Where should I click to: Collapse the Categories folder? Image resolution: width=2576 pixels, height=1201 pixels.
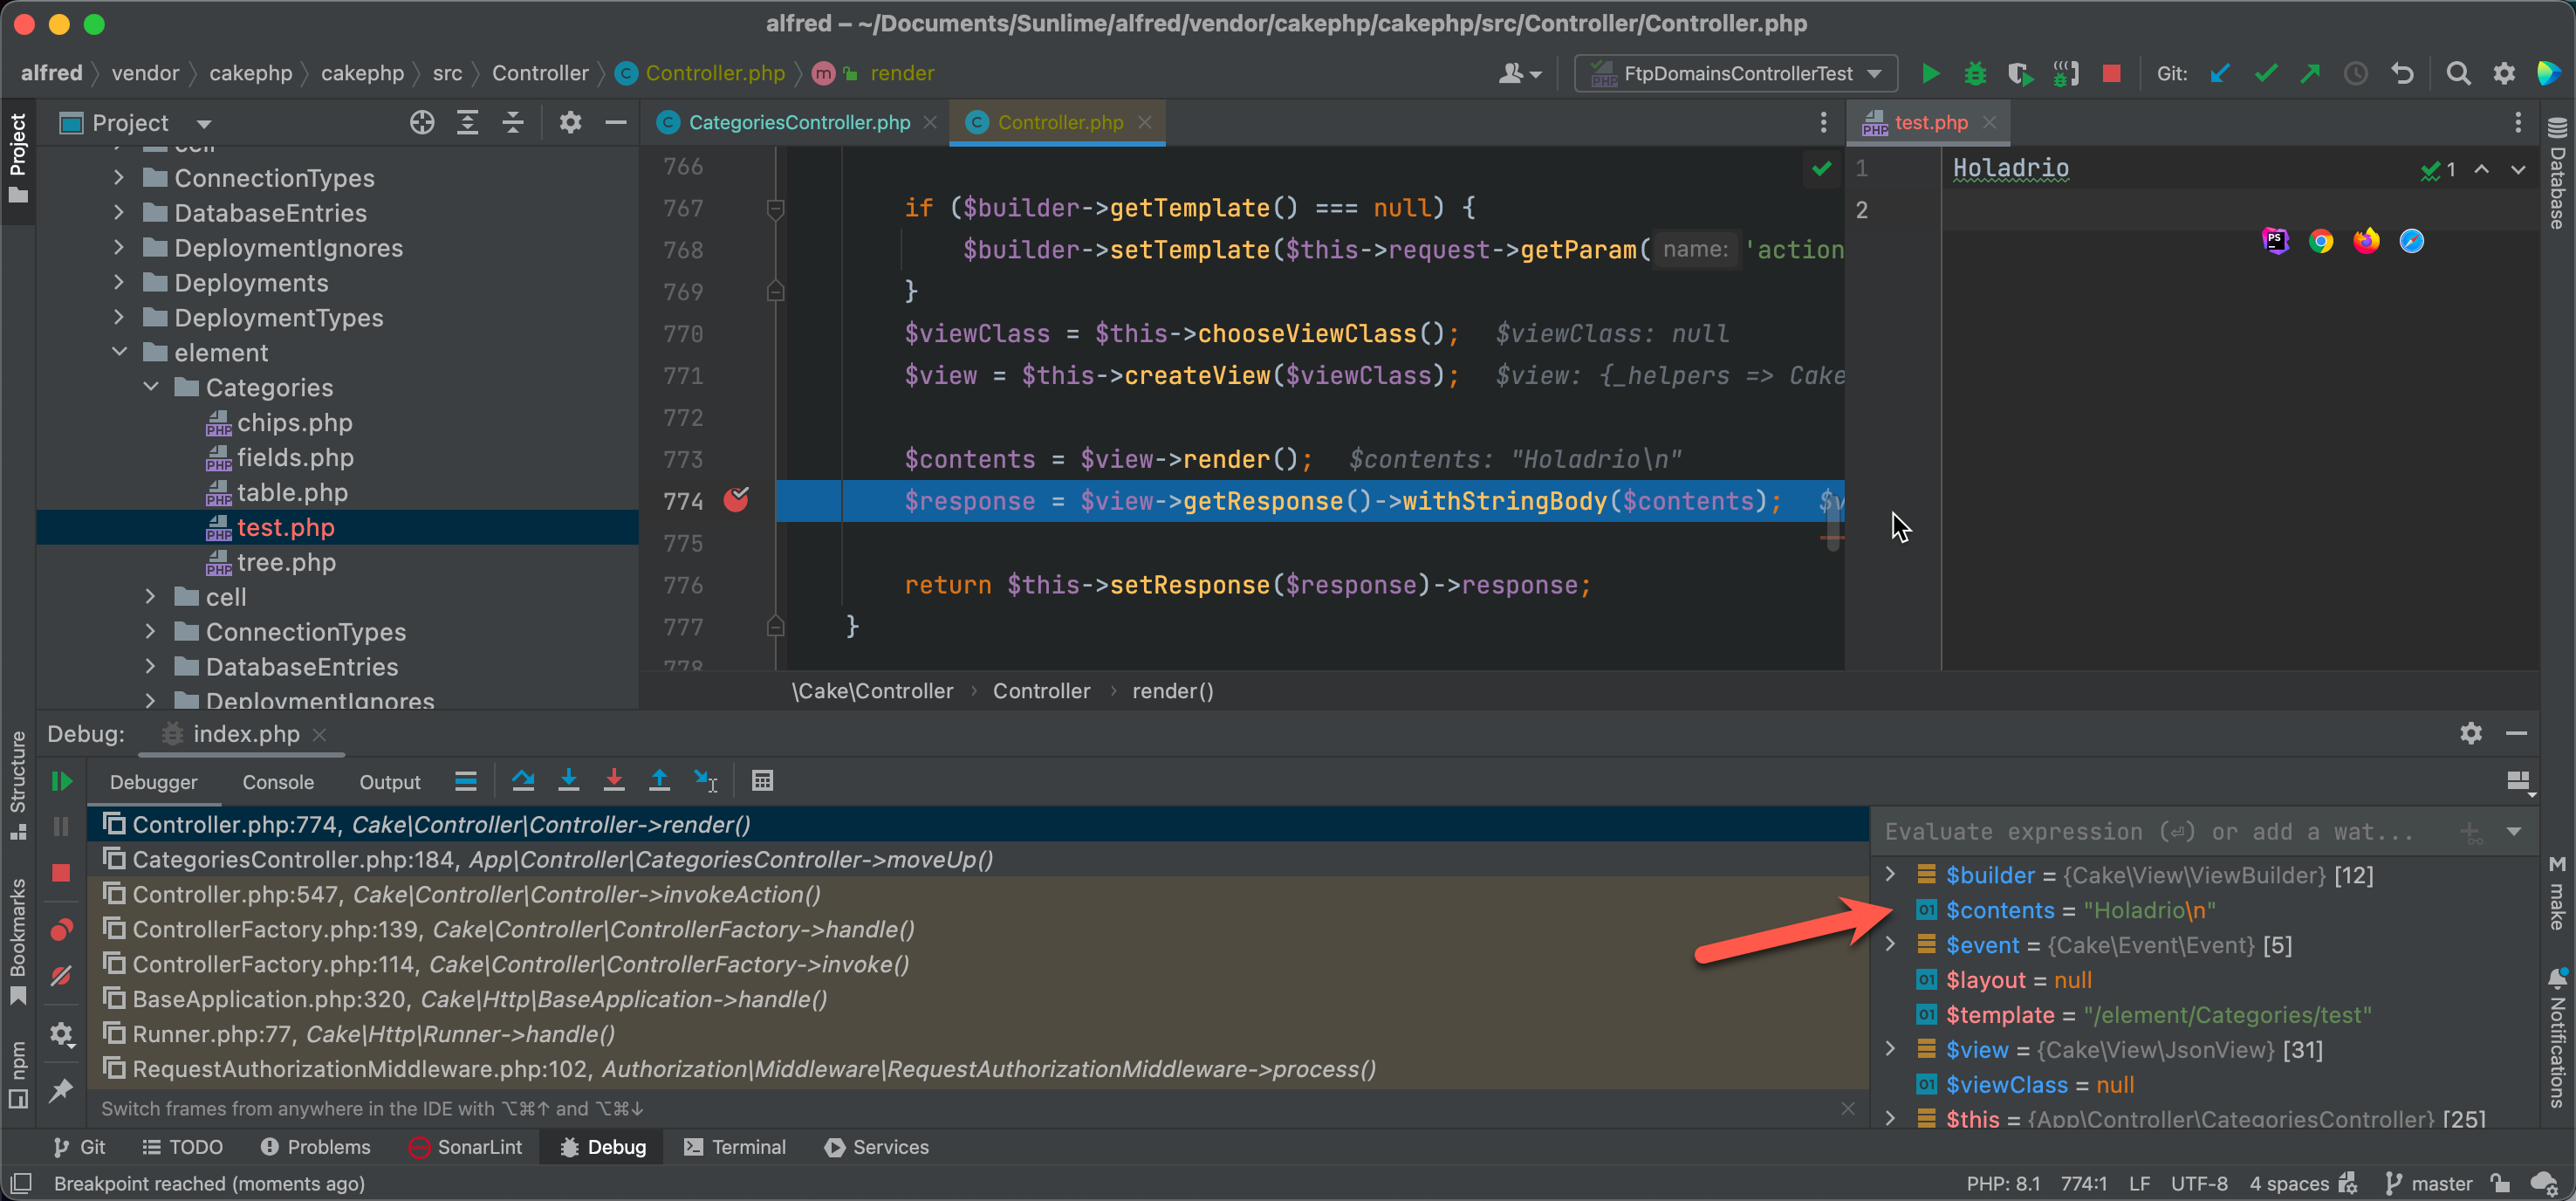tap(151, 387)
